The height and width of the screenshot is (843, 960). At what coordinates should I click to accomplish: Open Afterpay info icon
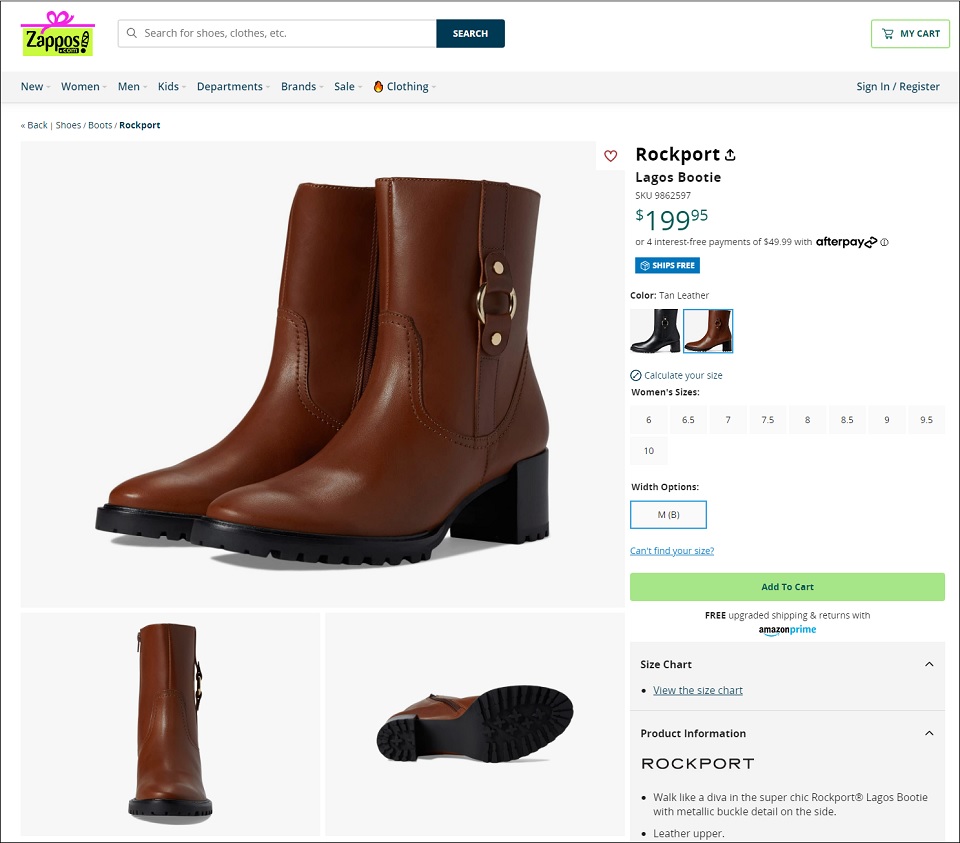pyautogui.click(x=884, y=242)
